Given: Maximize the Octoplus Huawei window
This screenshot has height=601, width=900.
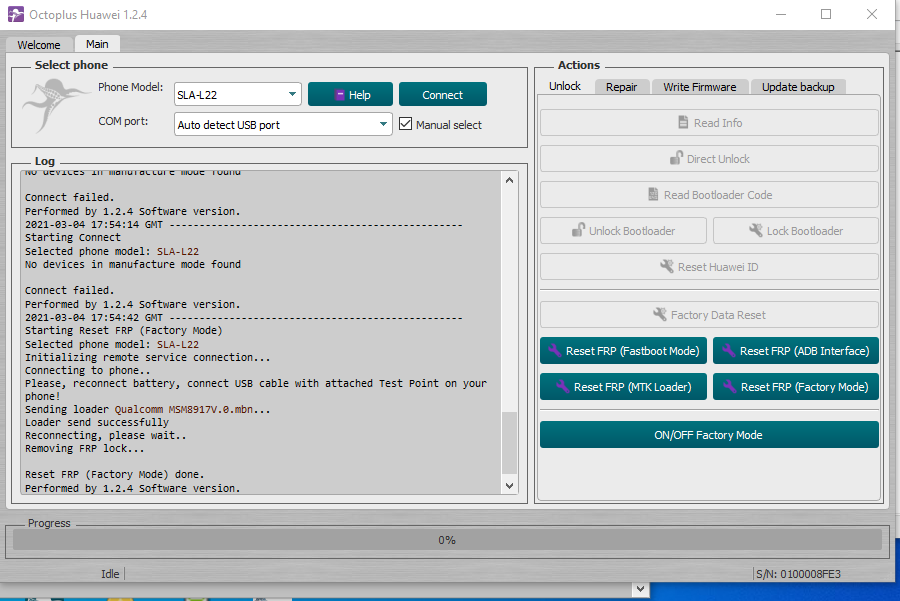Looking at the screenshot, I should click(826, 14).
